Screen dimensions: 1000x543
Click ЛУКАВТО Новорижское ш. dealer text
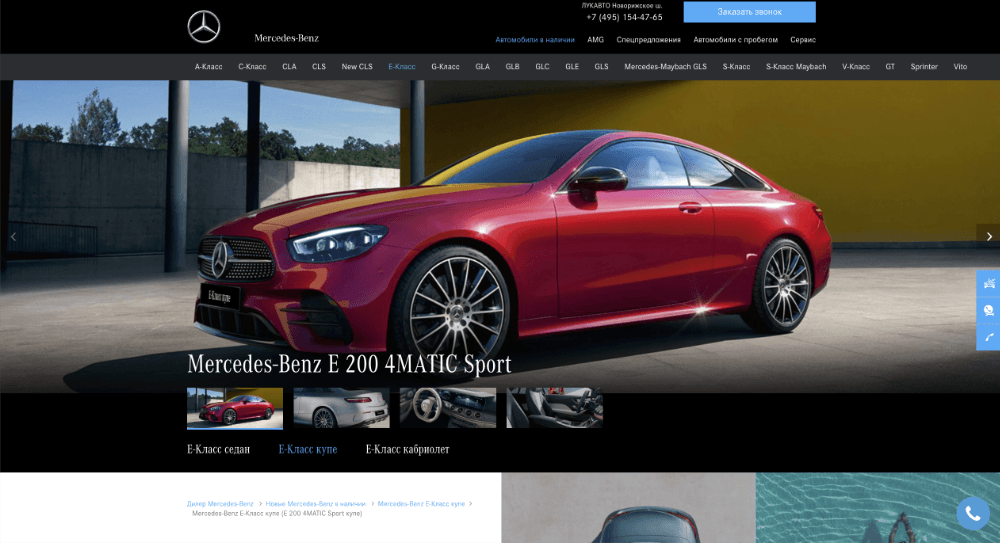(622, 6)
